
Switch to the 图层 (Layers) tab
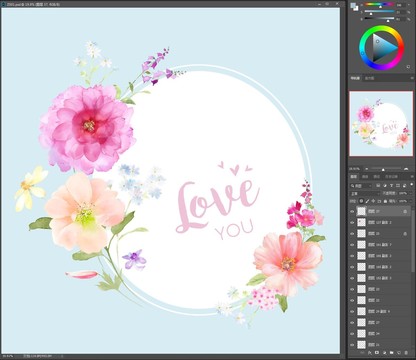[354, 177]
